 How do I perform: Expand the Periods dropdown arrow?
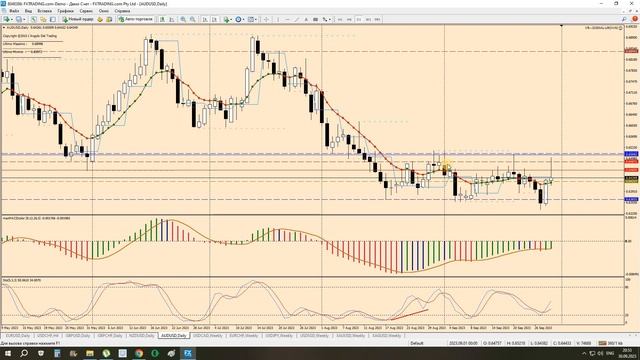(x=244, y=19)
